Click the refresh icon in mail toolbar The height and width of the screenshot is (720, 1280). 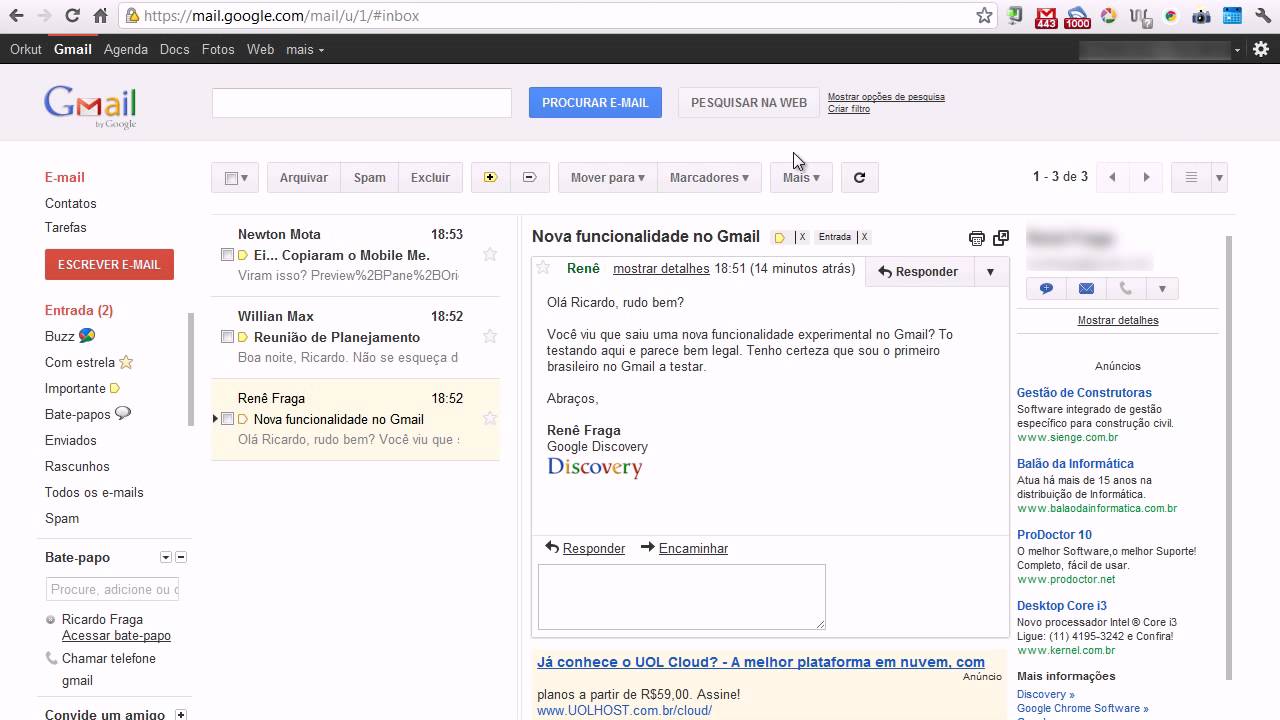tap(859, 178)
